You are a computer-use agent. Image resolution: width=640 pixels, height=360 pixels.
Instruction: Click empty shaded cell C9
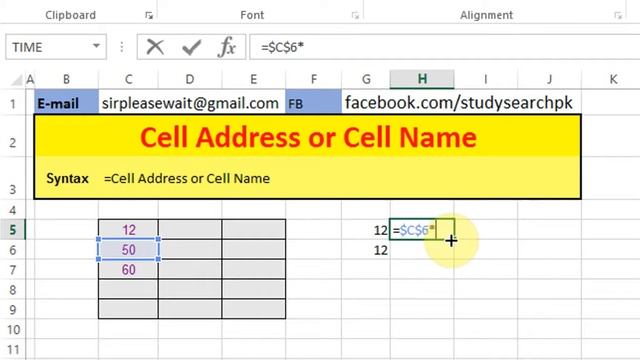click(x=128, y=309)
